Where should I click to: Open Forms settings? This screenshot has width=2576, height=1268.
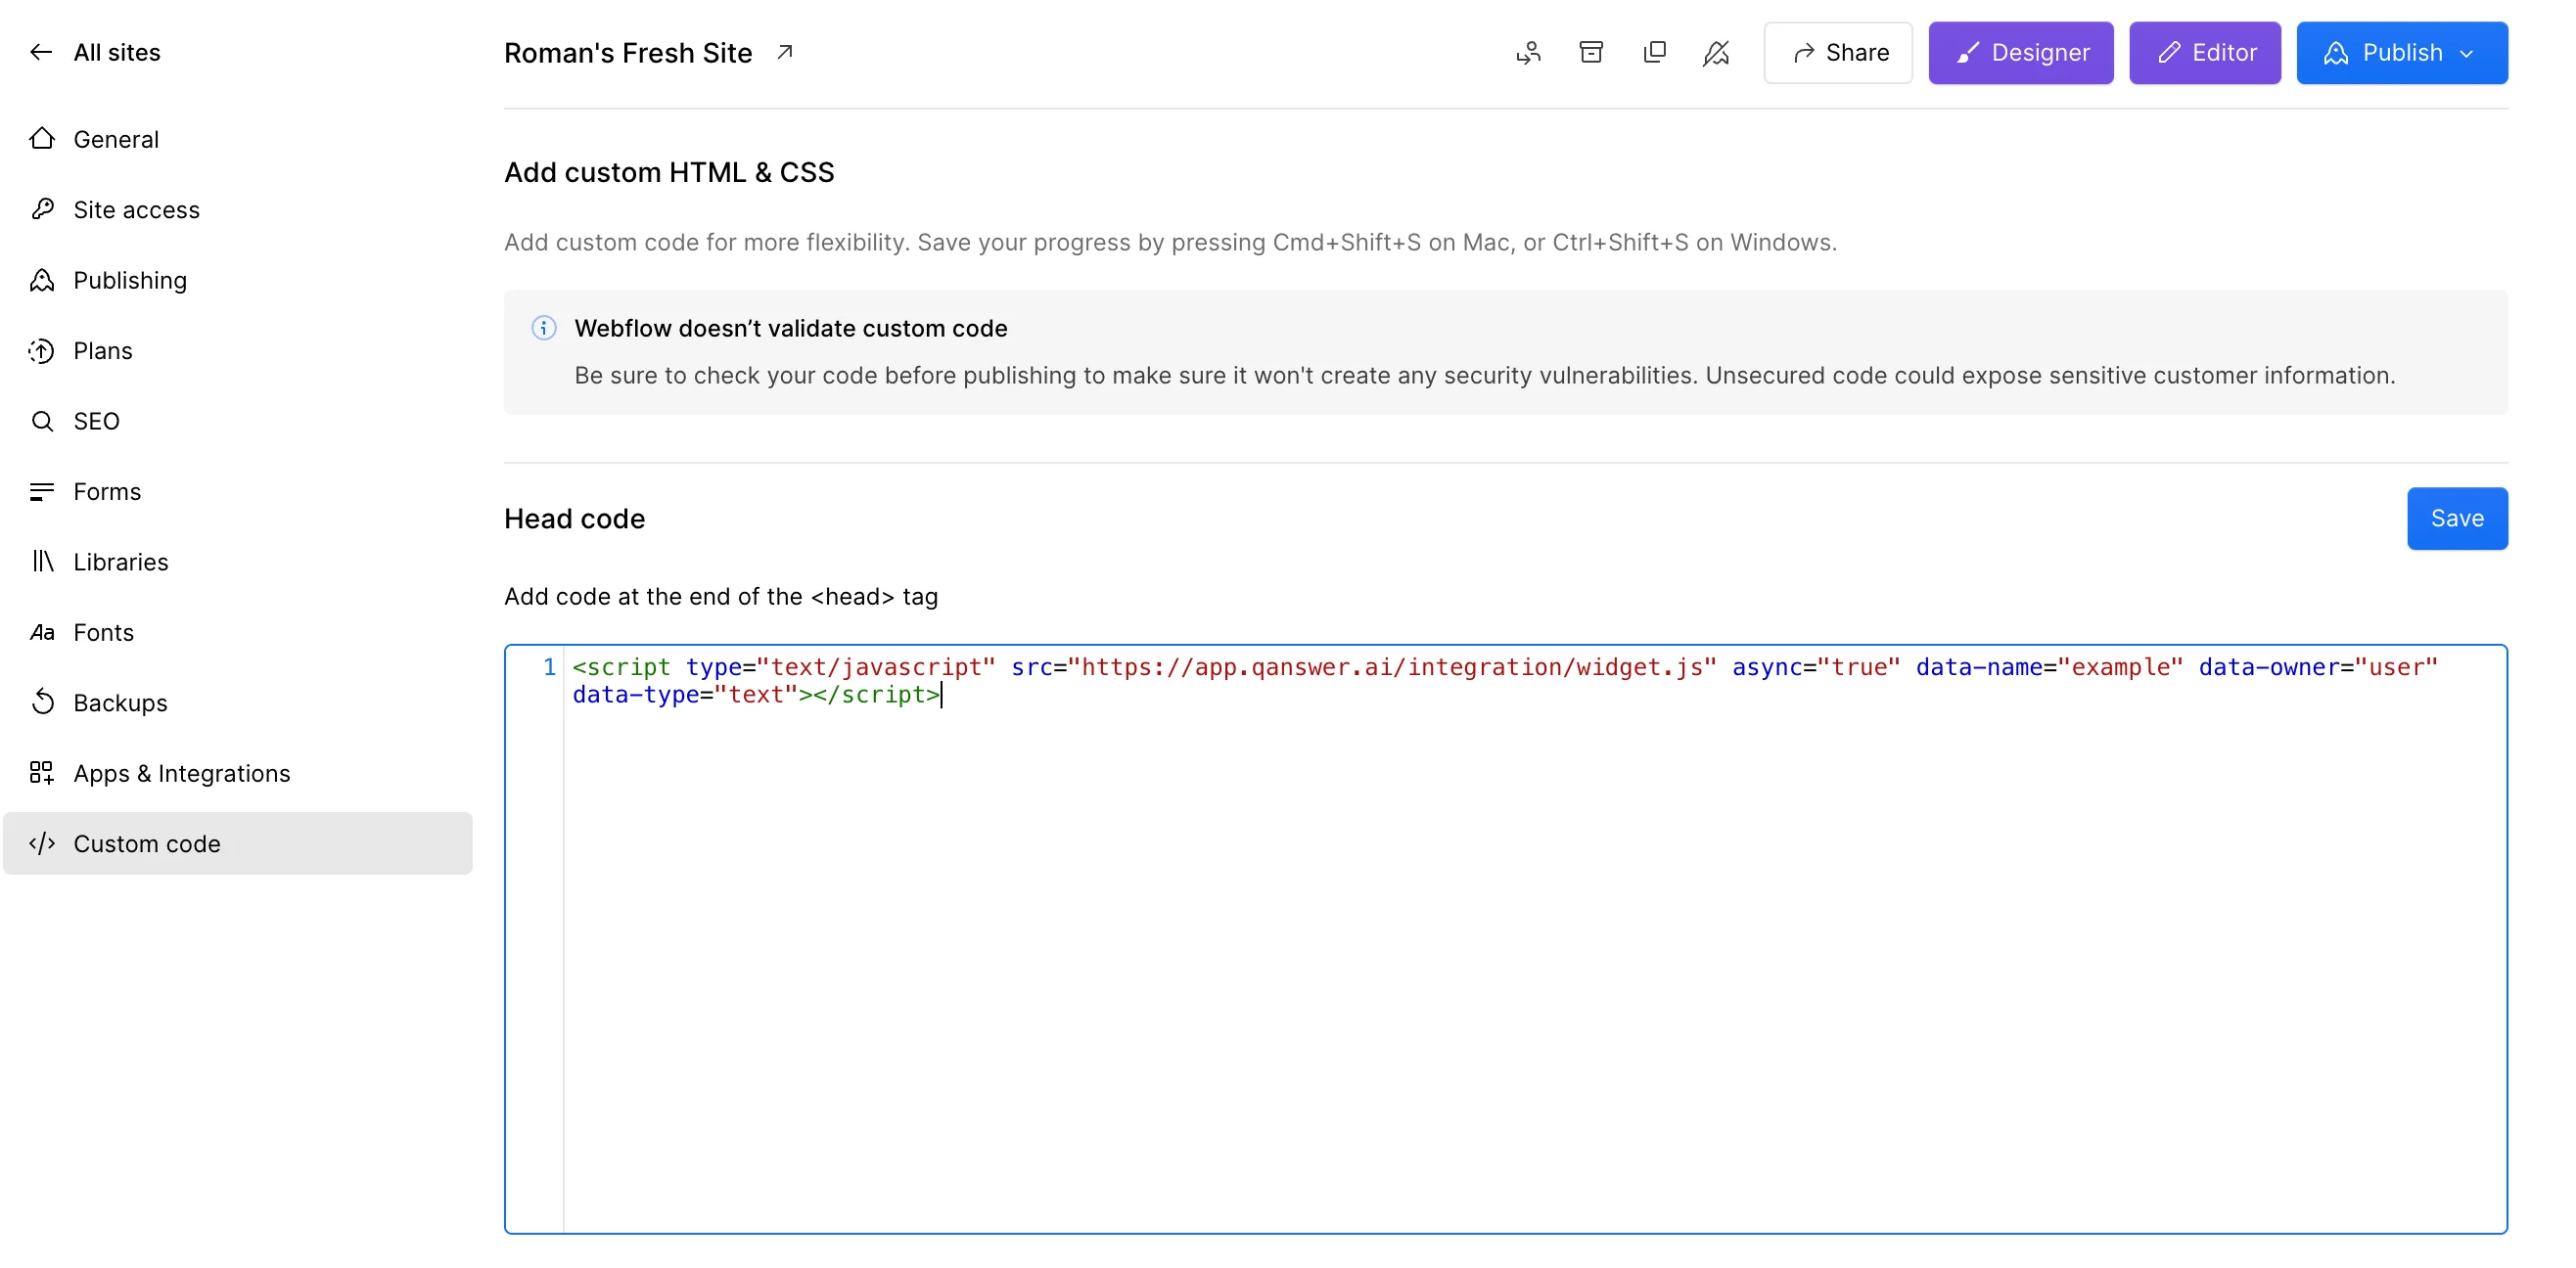click(237, 491)
